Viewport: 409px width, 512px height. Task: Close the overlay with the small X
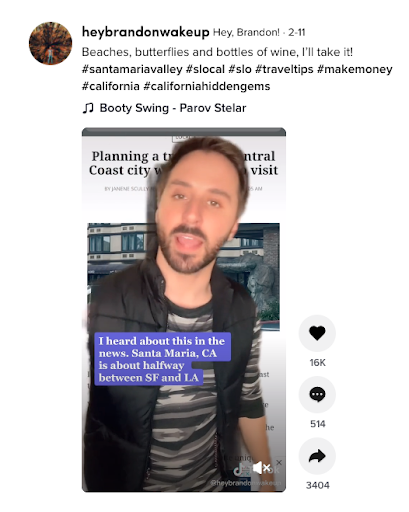tap(279, 463)
